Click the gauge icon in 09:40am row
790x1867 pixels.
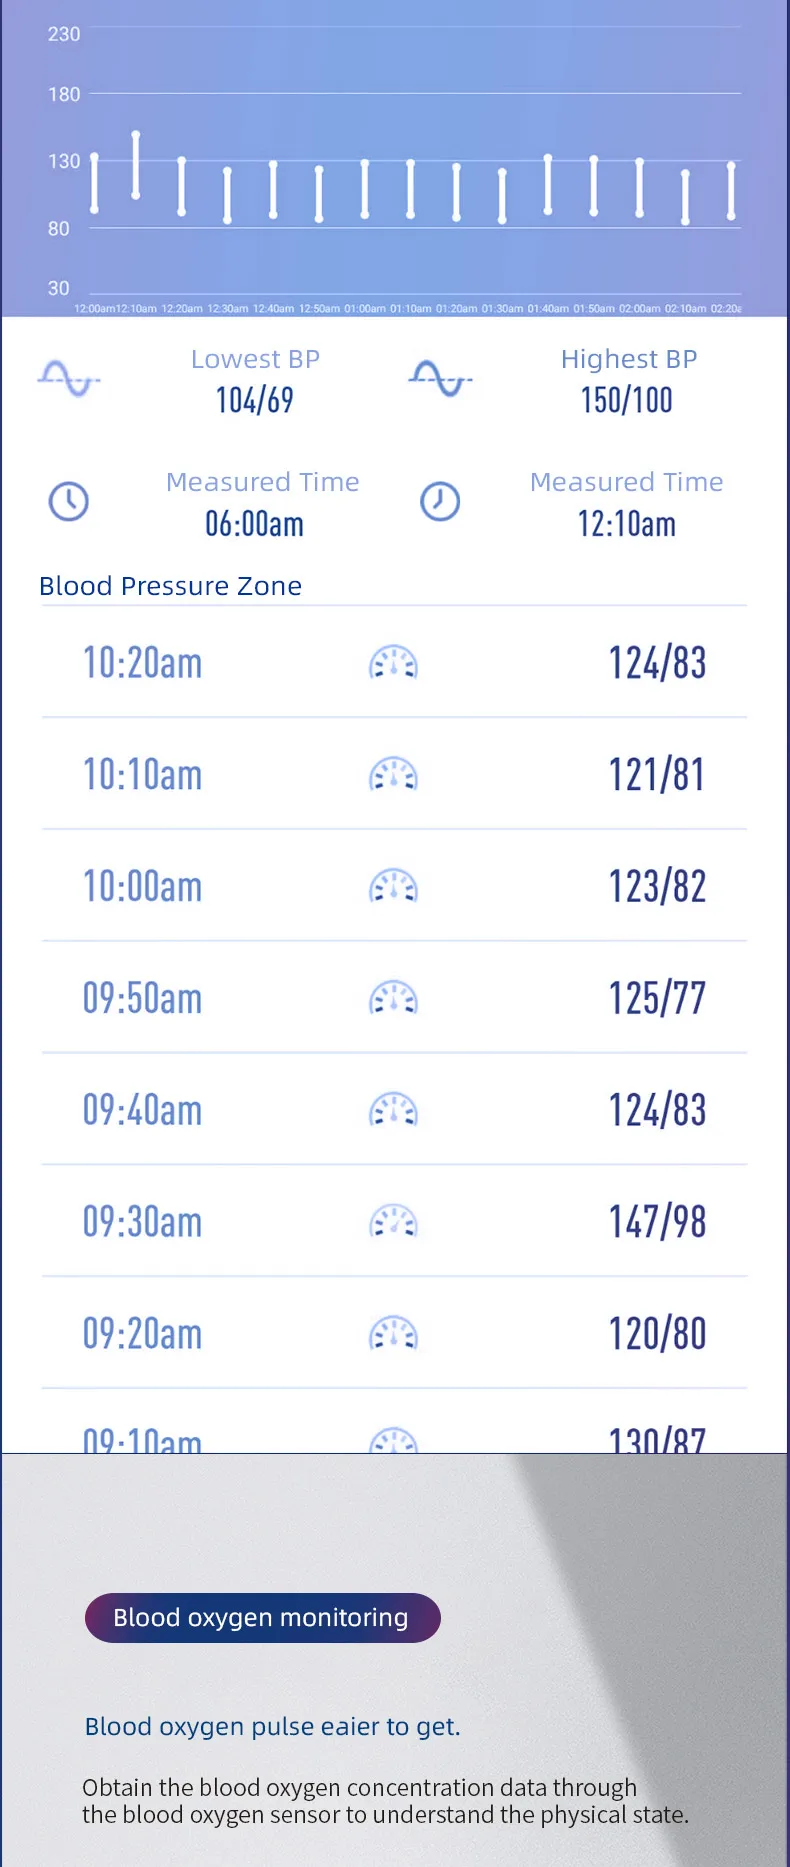[393, 1111]
